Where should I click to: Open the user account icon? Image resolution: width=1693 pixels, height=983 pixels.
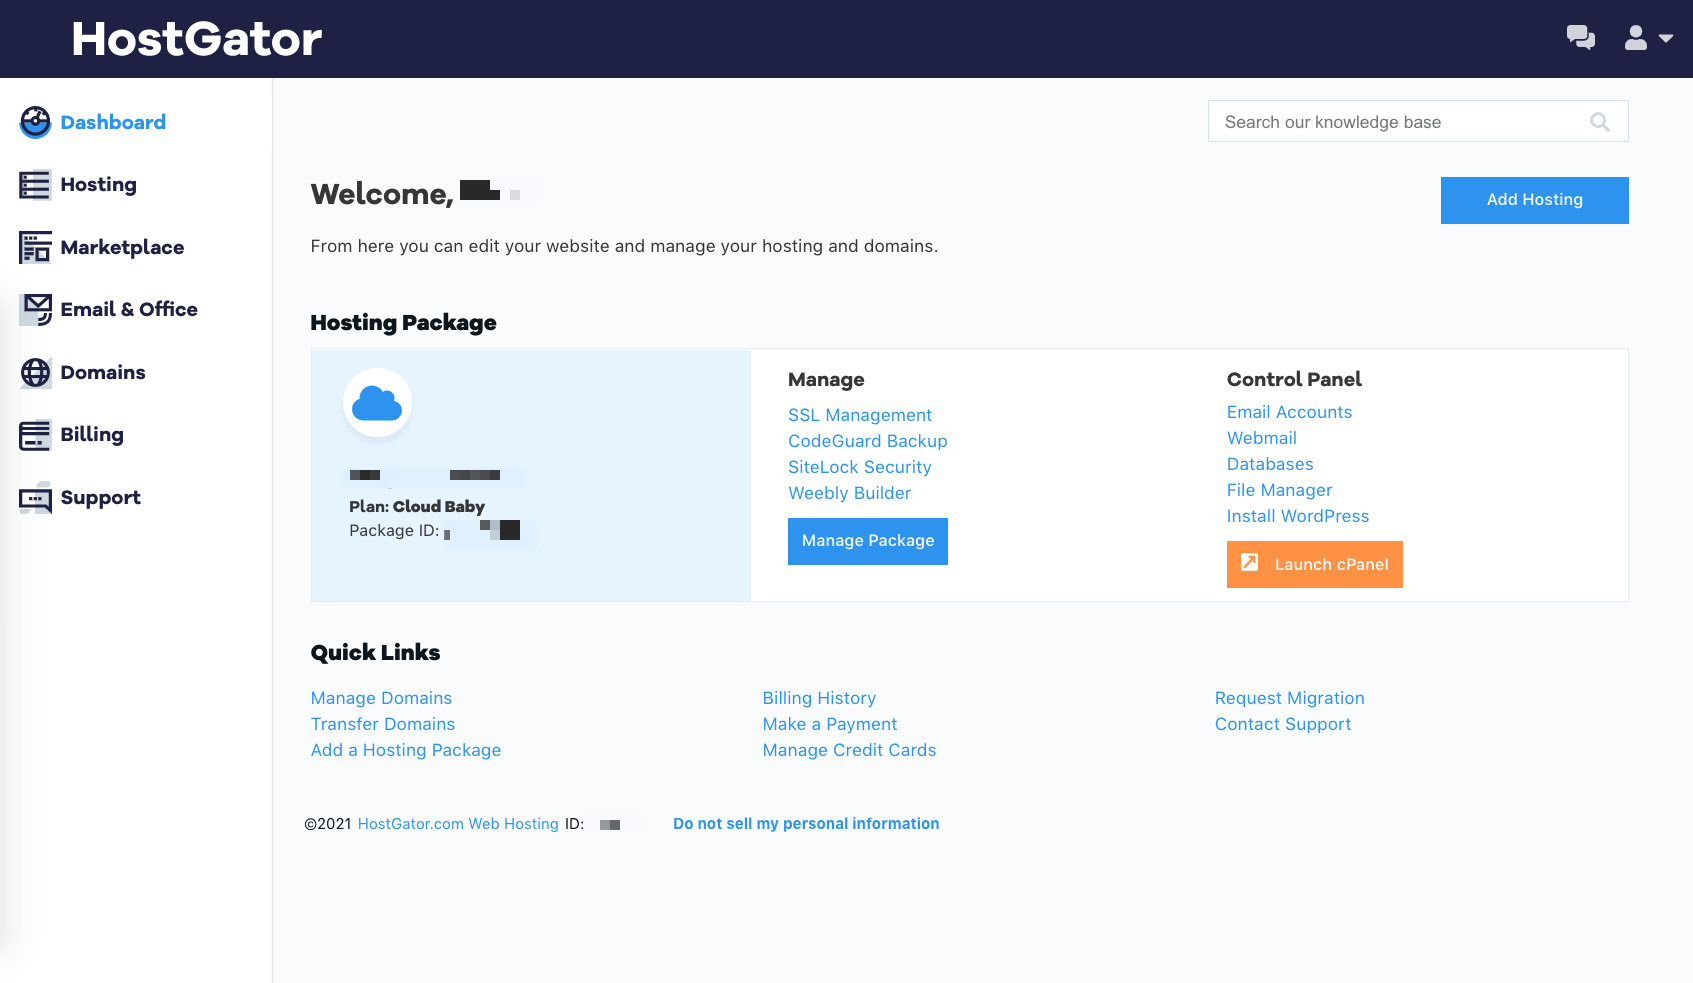tap(1636, 38)
